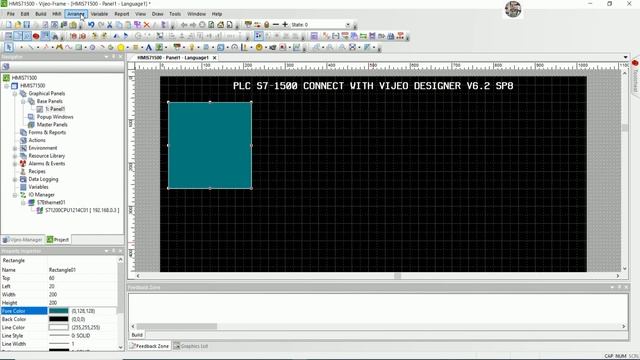Image resolution: width=640 pixels, height=360 pixels.
Task: Select the yellow smiley face tool
Action: pyautogui.click(x=259, y=47)
